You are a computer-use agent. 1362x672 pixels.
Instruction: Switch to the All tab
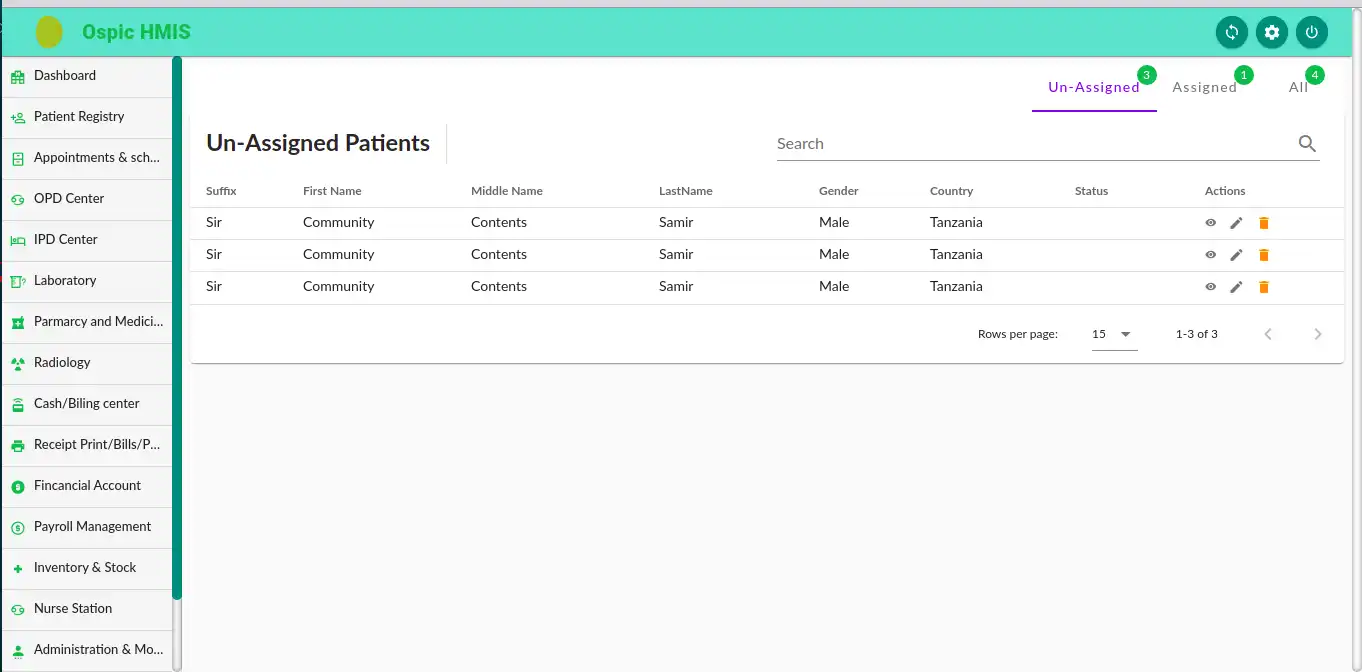click(x=1298, y=87)
